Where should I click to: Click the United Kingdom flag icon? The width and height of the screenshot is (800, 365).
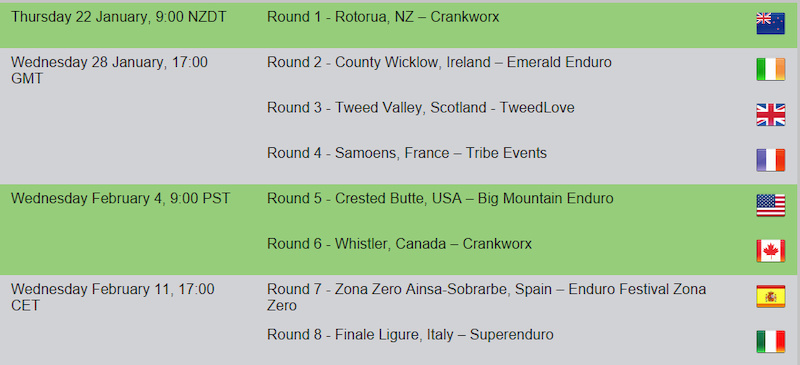coord(770,114)
